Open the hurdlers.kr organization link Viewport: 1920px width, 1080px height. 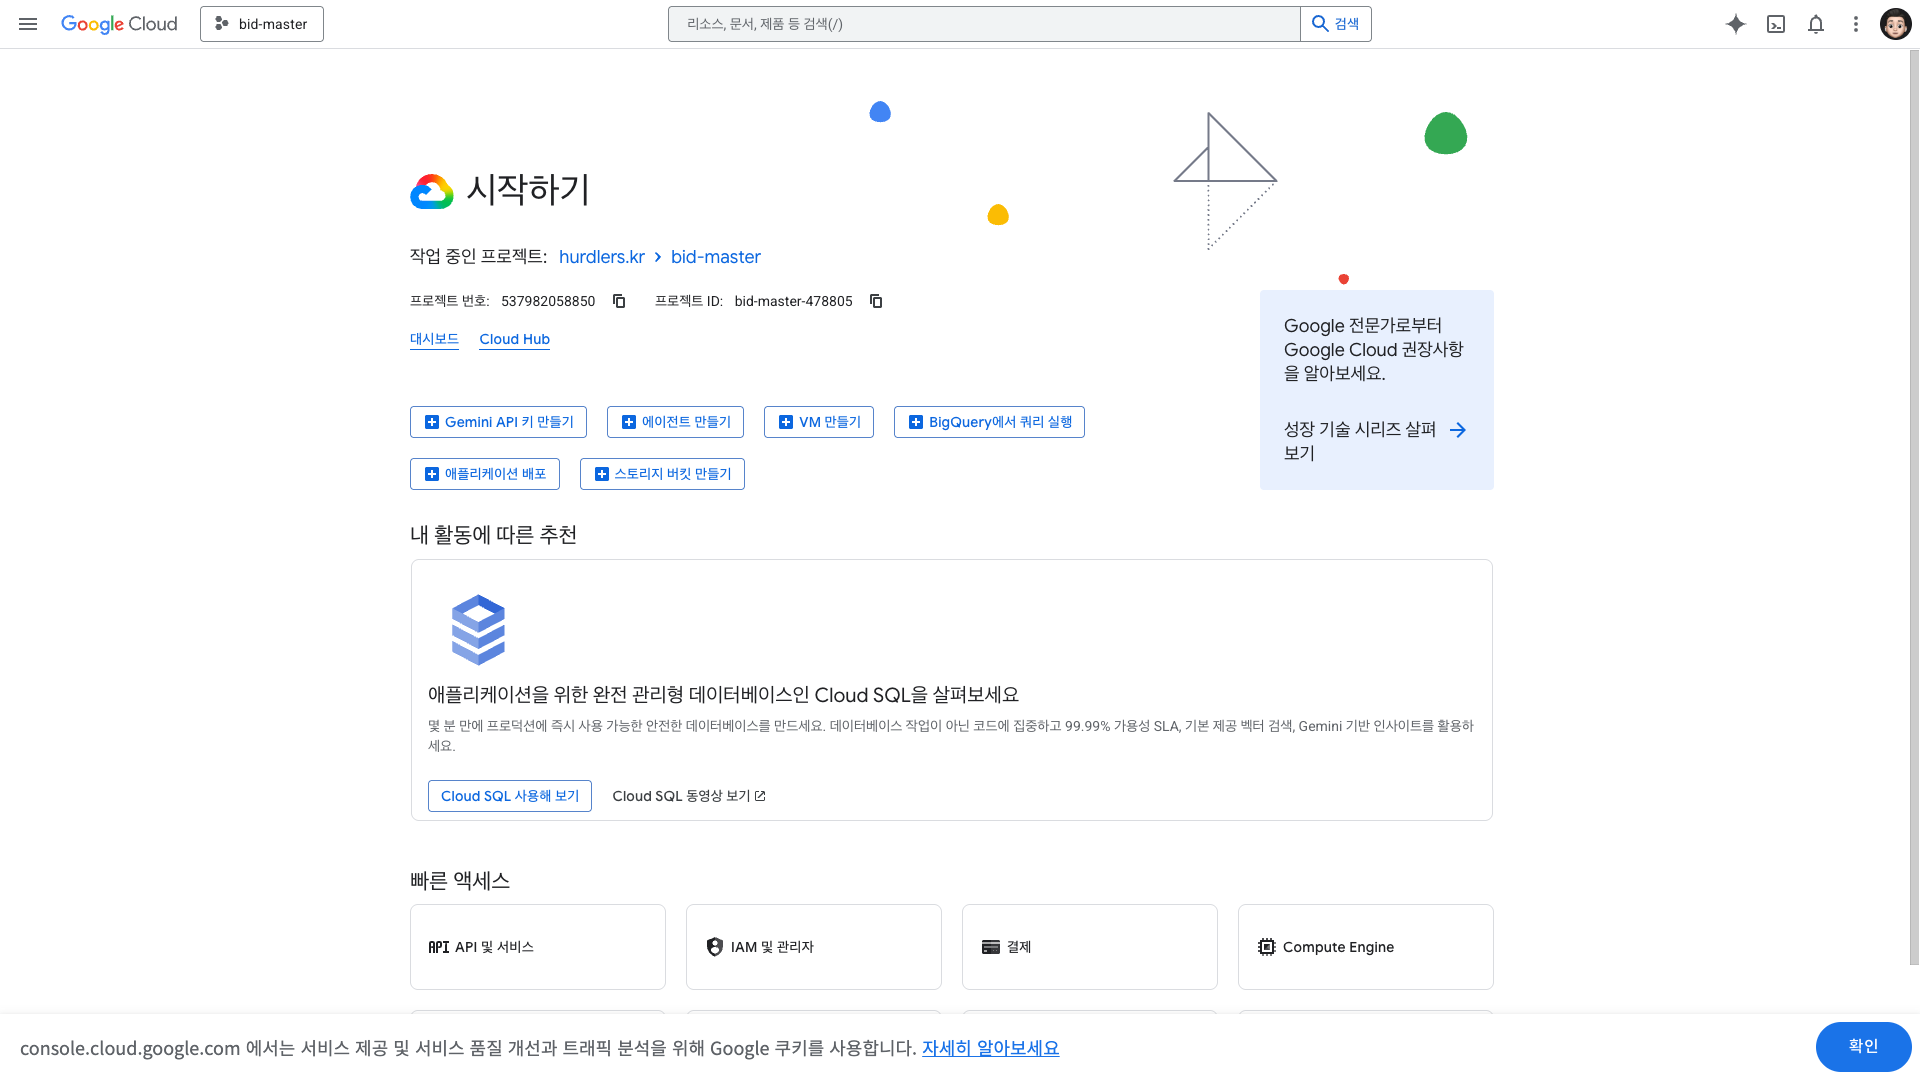602,257
